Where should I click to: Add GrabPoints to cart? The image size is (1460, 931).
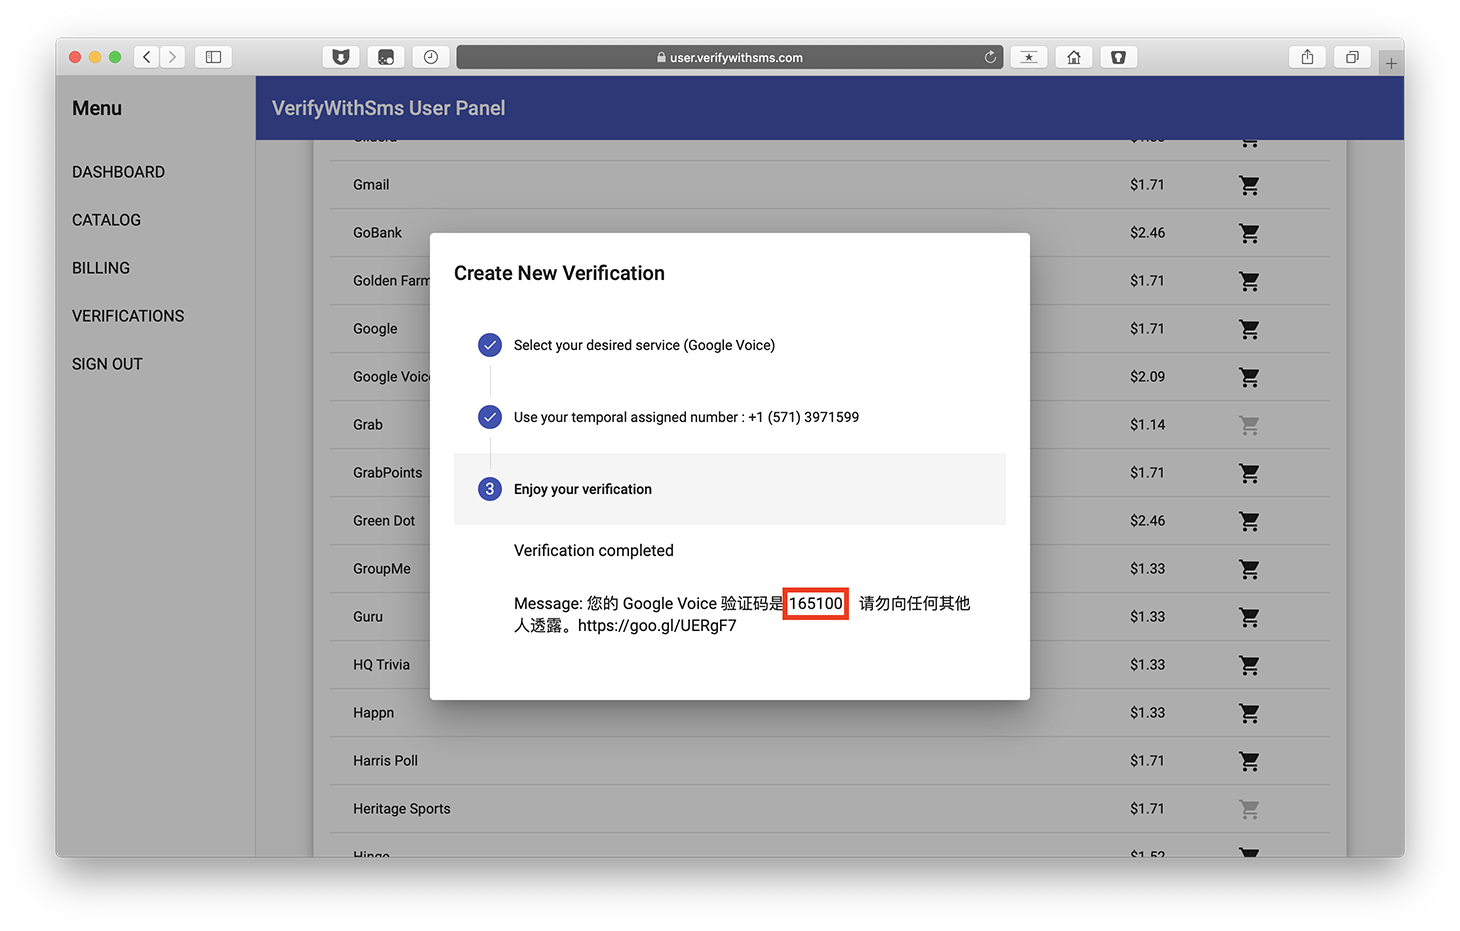click(x=1249, y=473)
